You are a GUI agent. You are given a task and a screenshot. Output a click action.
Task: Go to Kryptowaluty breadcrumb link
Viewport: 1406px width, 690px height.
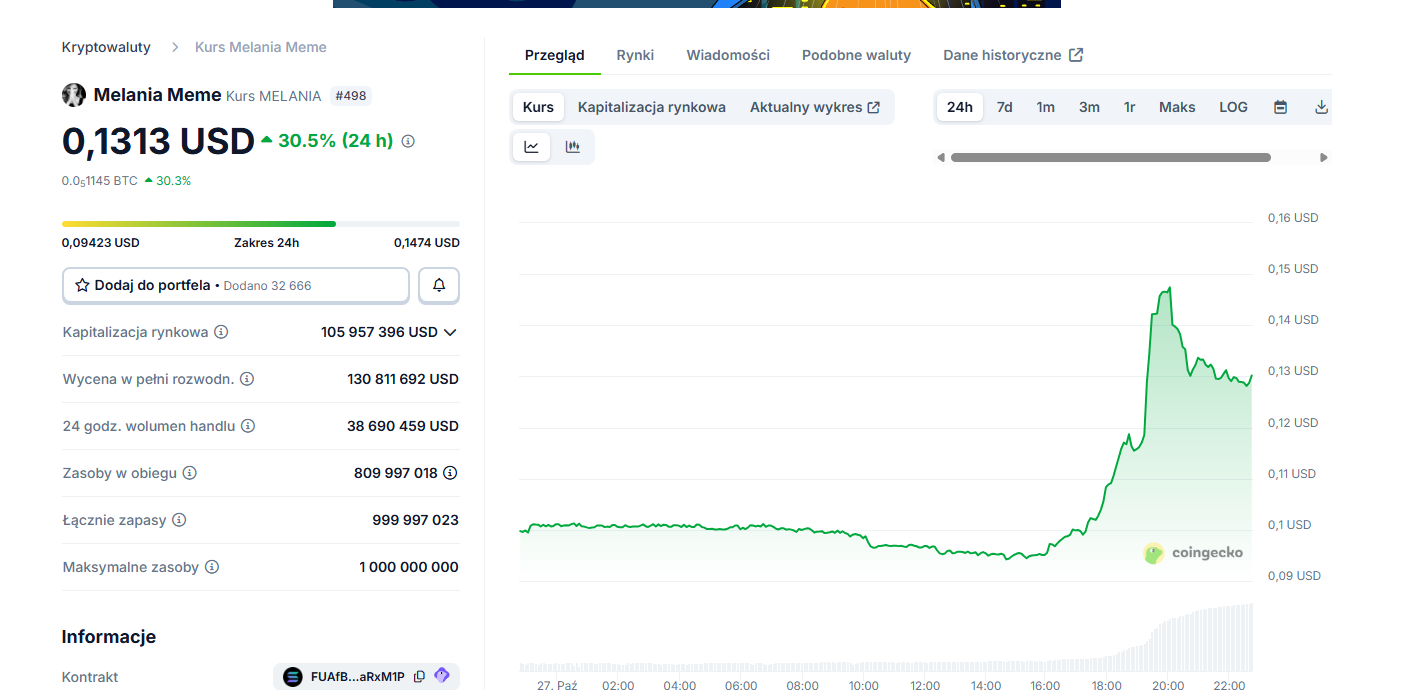pos(106,47)
